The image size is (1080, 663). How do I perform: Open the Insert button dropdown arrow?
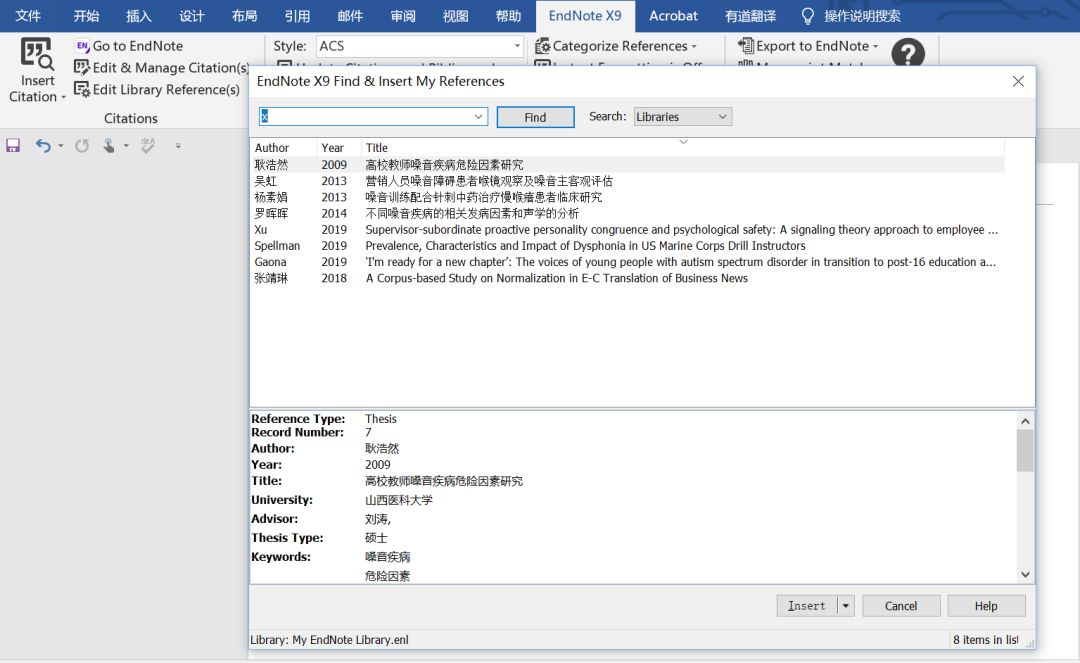pyautogui.click(x=846, y=606)
